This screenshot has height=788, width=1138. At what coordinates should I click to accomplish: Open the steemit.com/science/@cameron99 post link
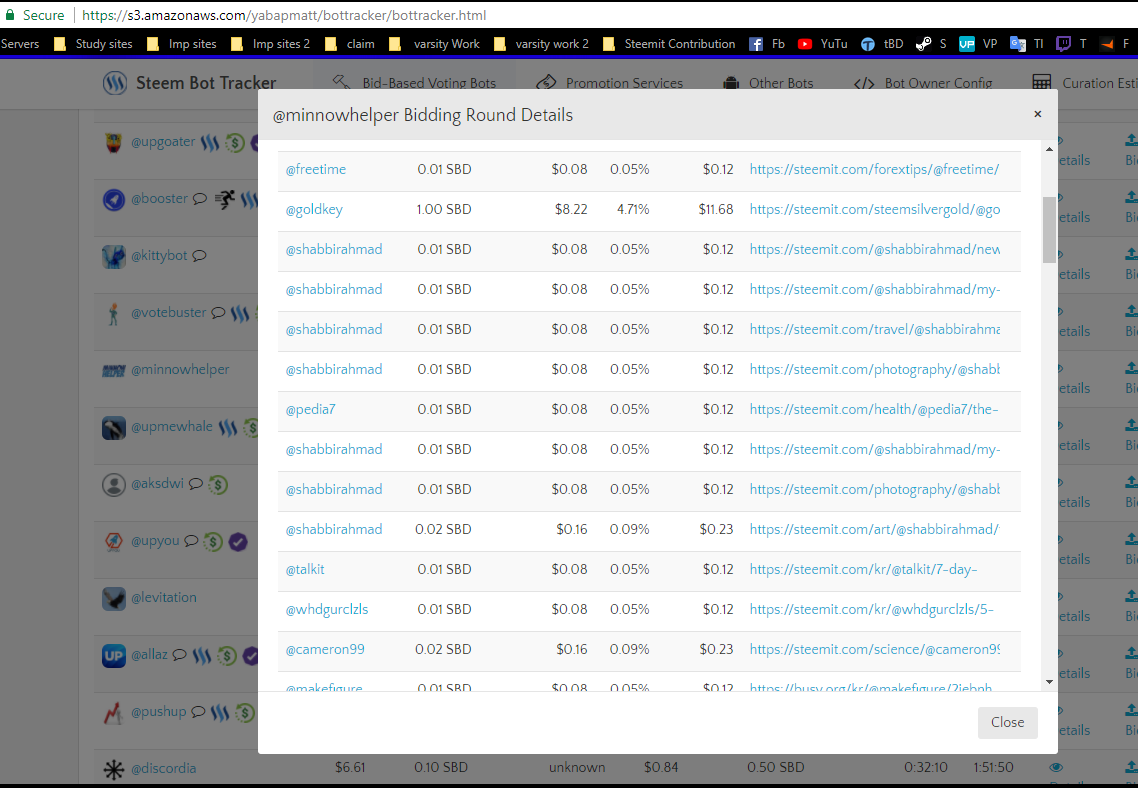click(x=875, y=649)
